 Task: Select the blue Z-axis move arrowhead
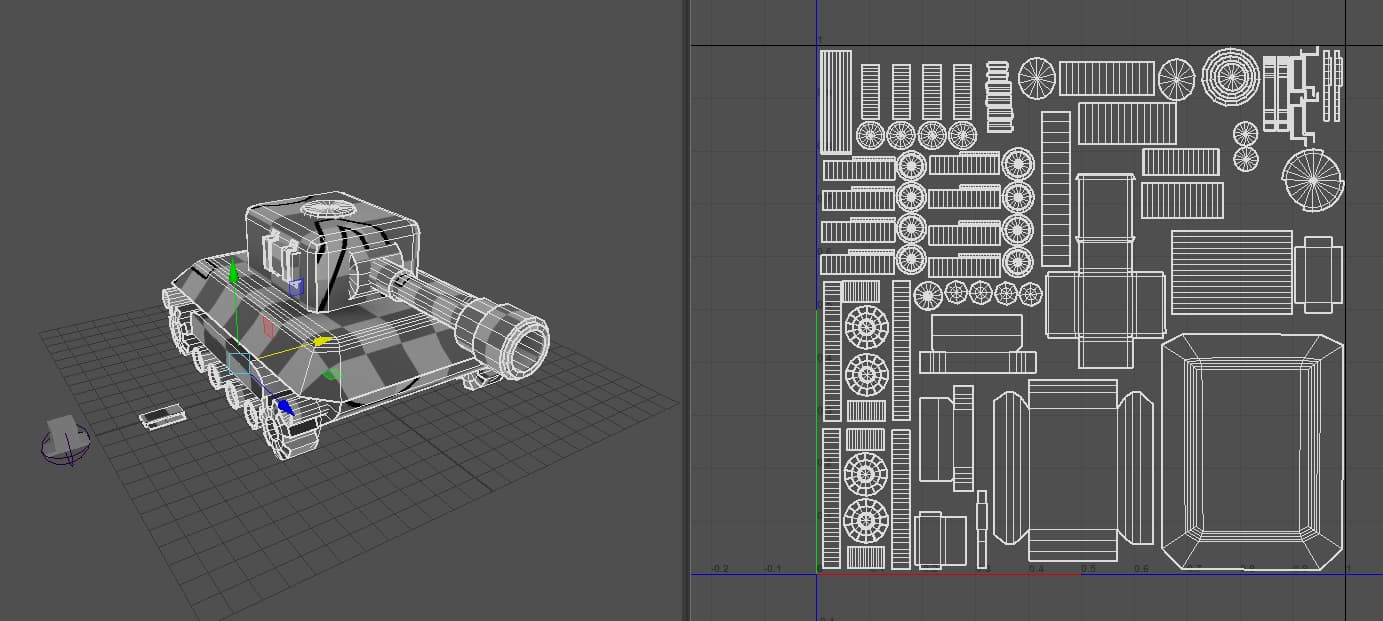click(285, 407)
